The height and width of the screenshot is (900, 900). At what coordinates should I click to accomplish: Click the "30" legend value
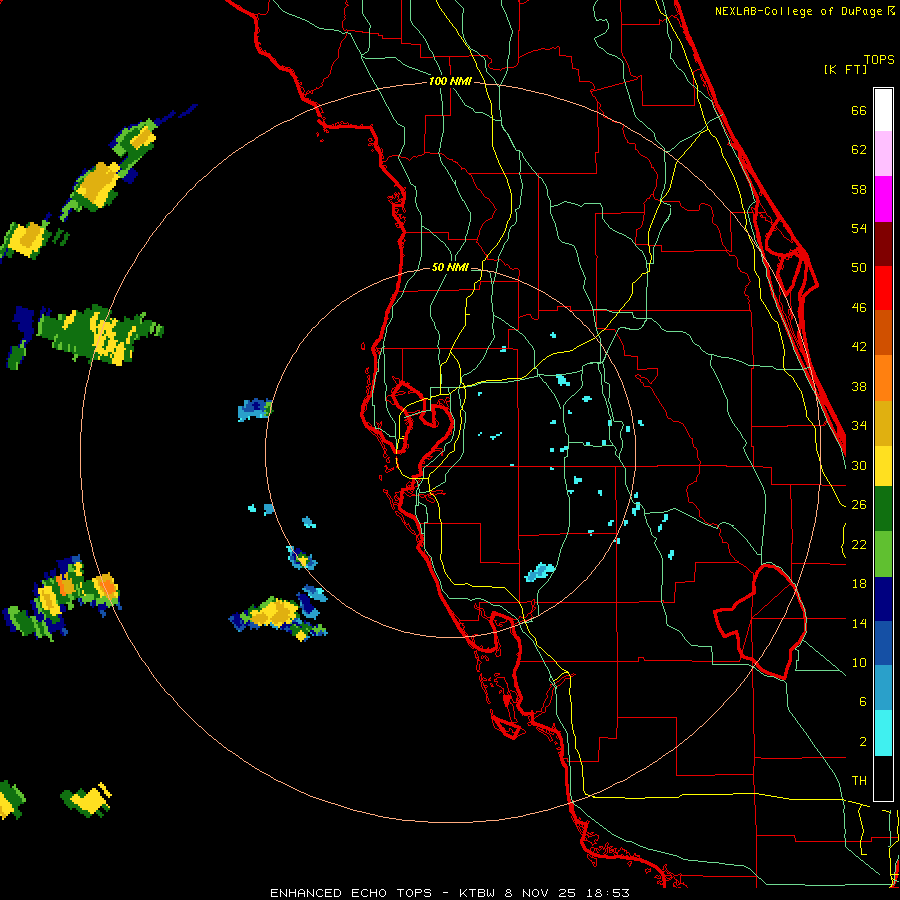(x=859, y=465)
